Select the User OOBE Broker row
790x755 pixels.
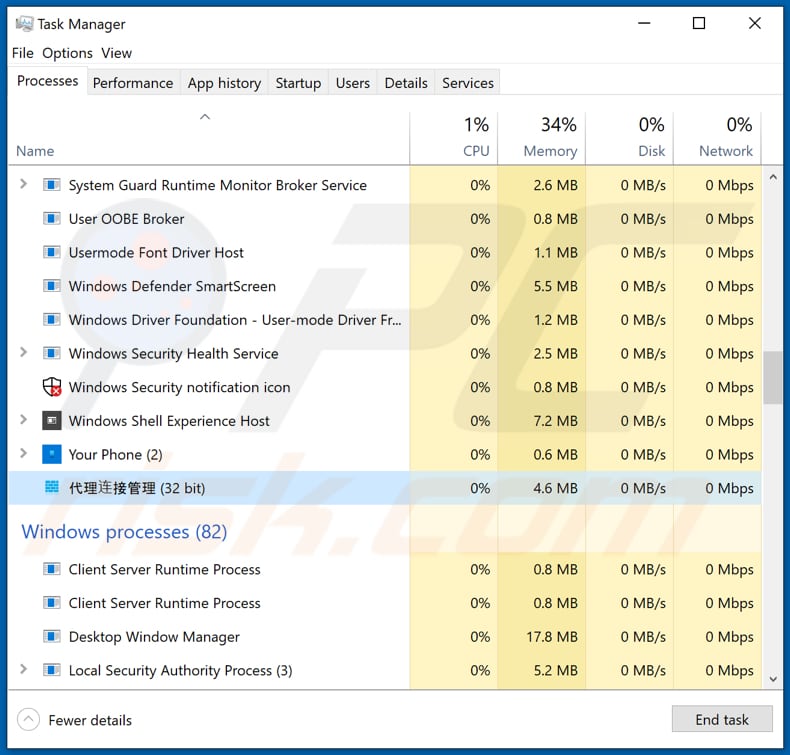click(385, 219)
